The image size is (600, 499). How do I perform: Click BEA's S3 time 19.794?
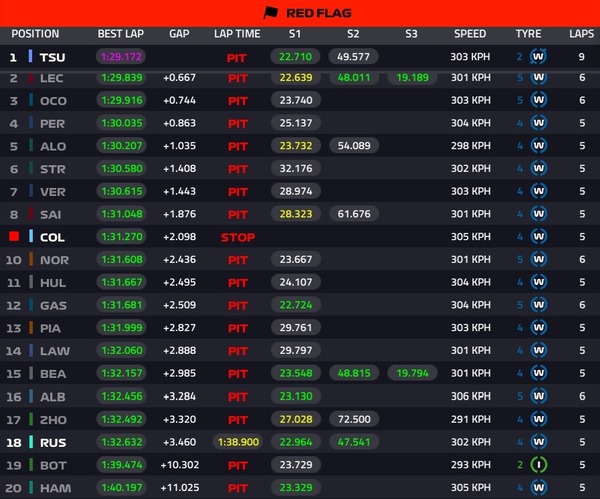click(412, 373)
